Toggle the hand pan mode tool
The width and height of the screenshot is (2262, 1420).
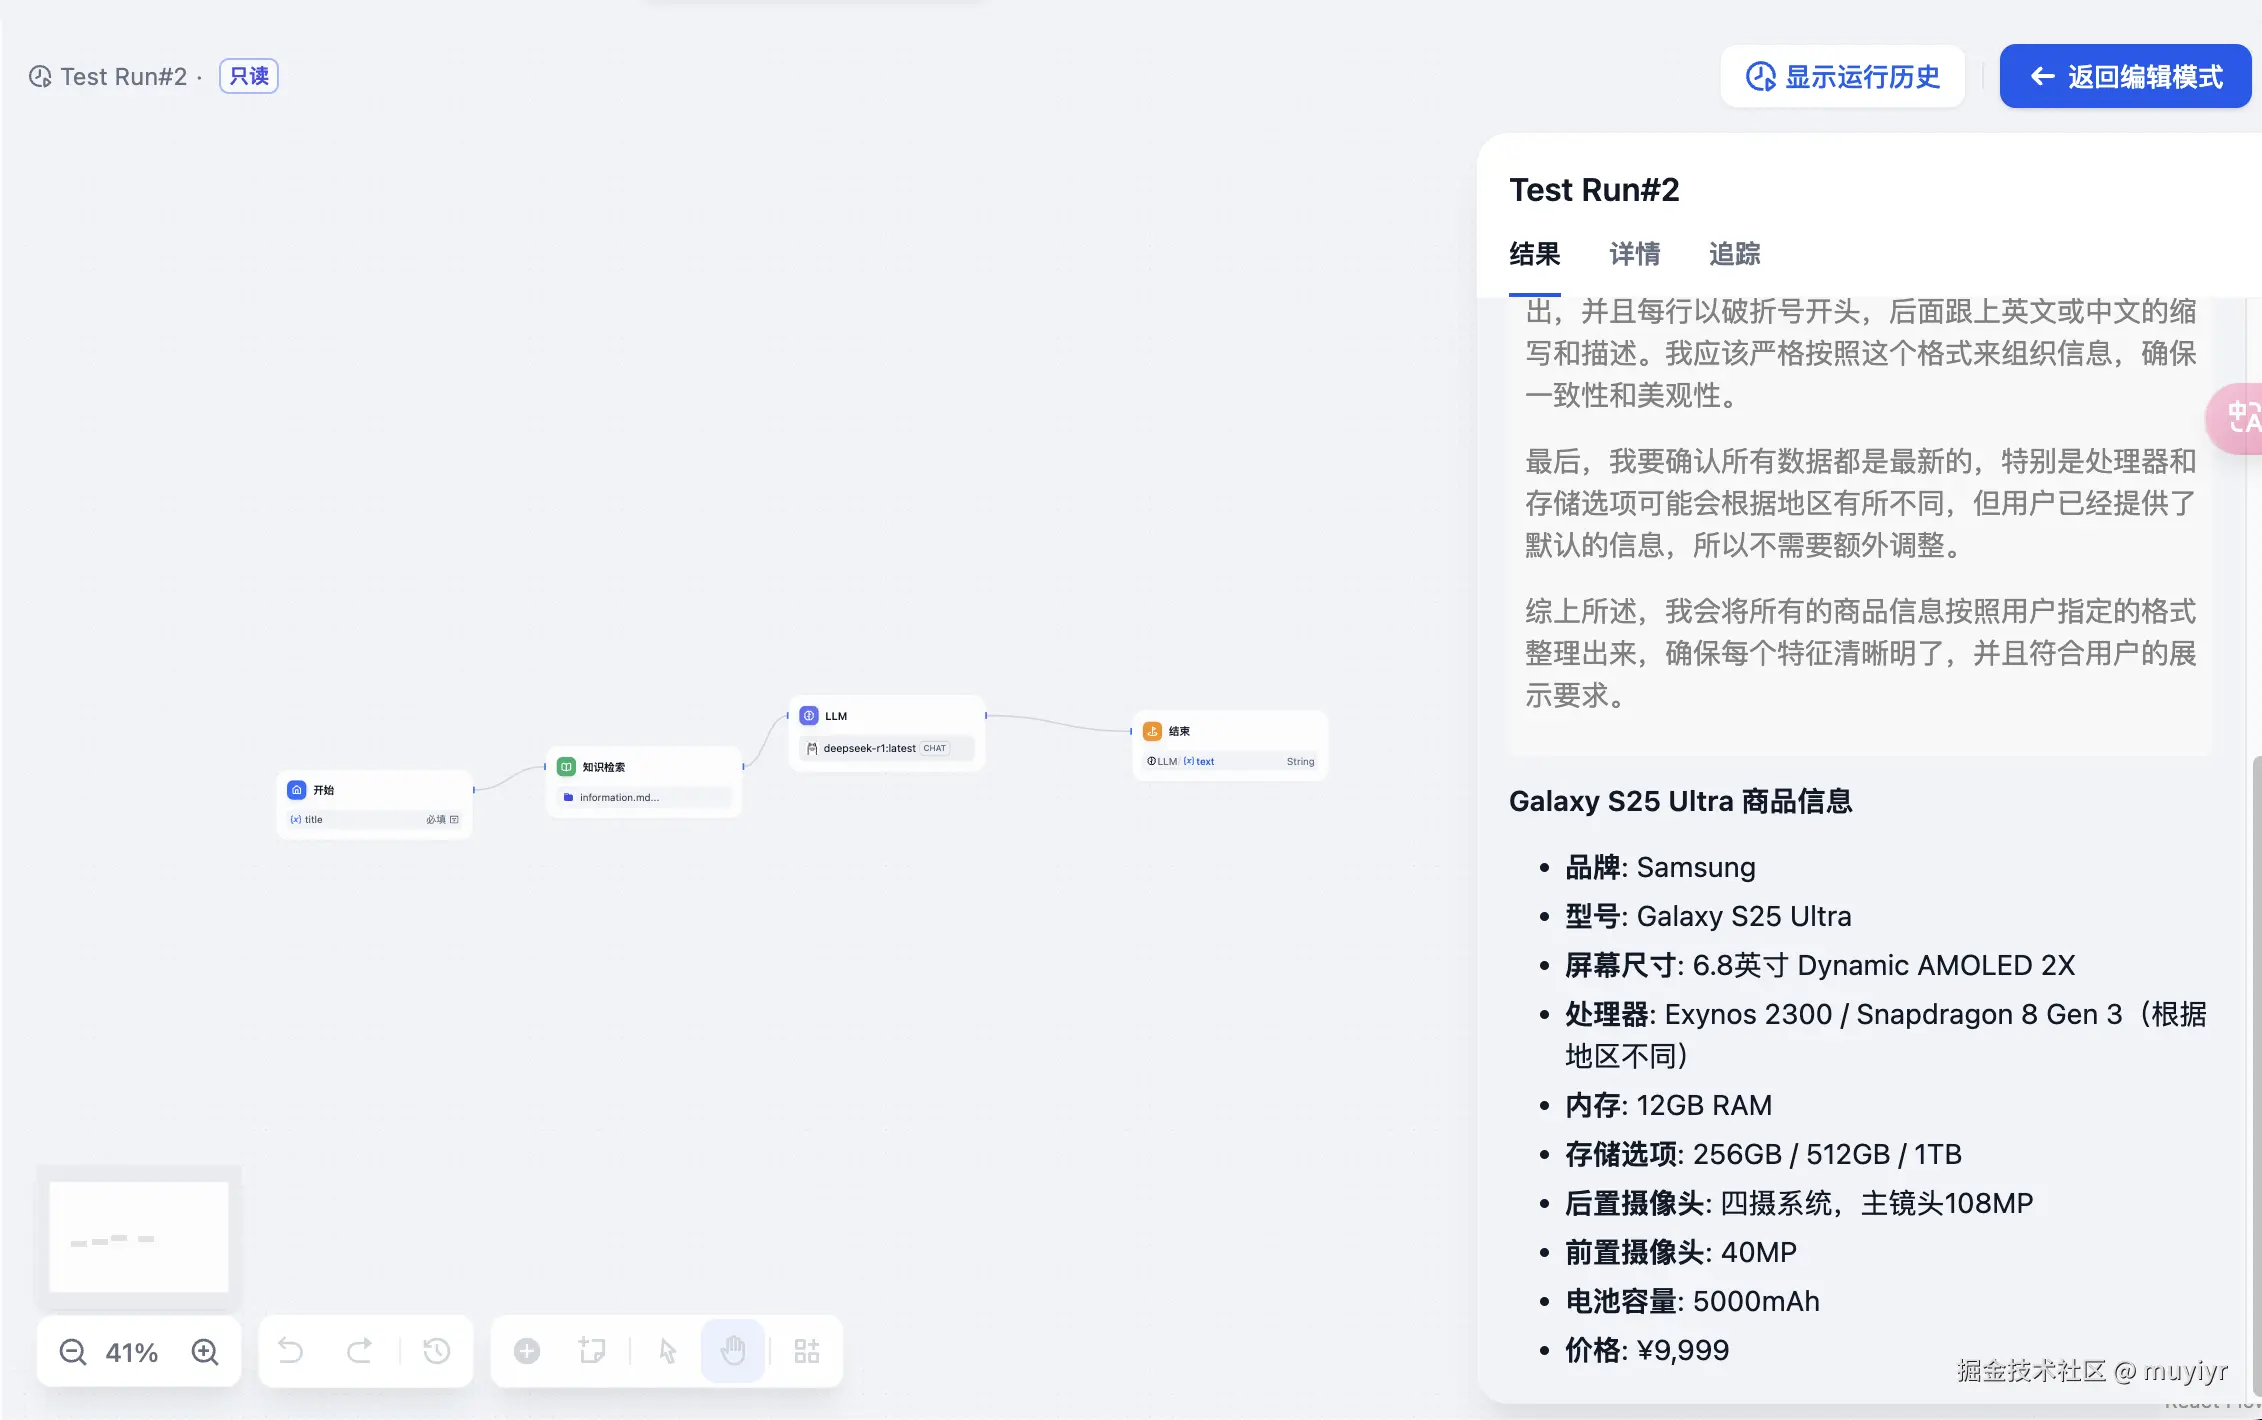(733, 1352)
